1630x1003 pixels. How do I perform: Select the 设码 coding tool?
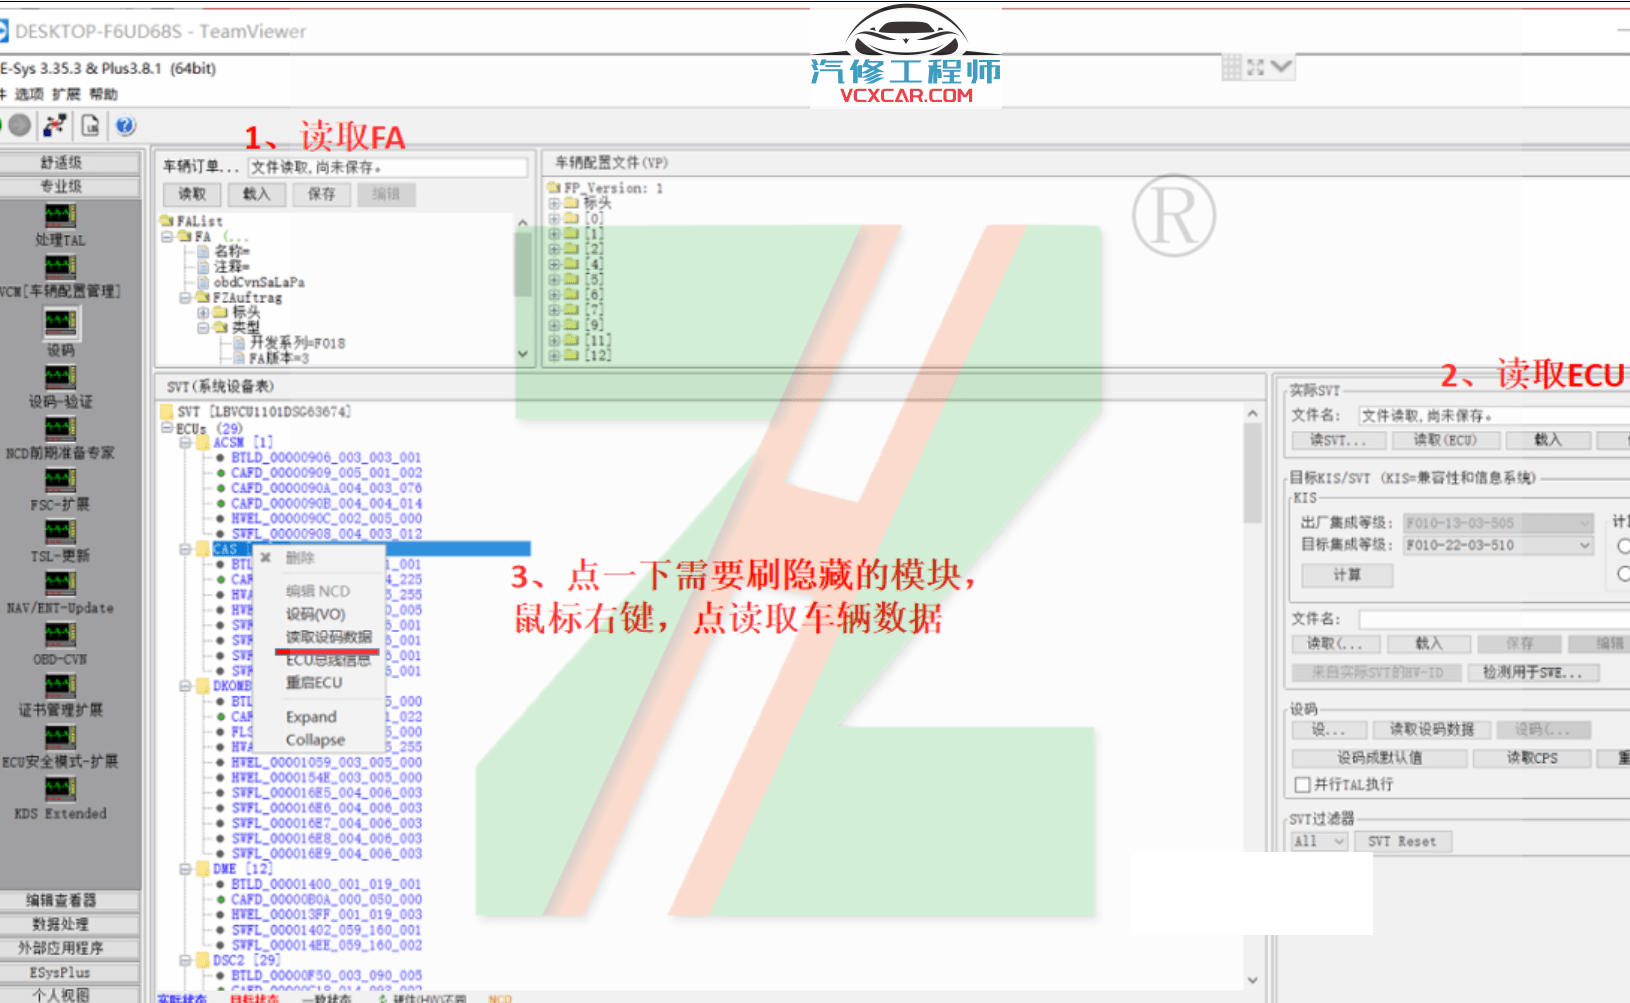coord(60,325)
